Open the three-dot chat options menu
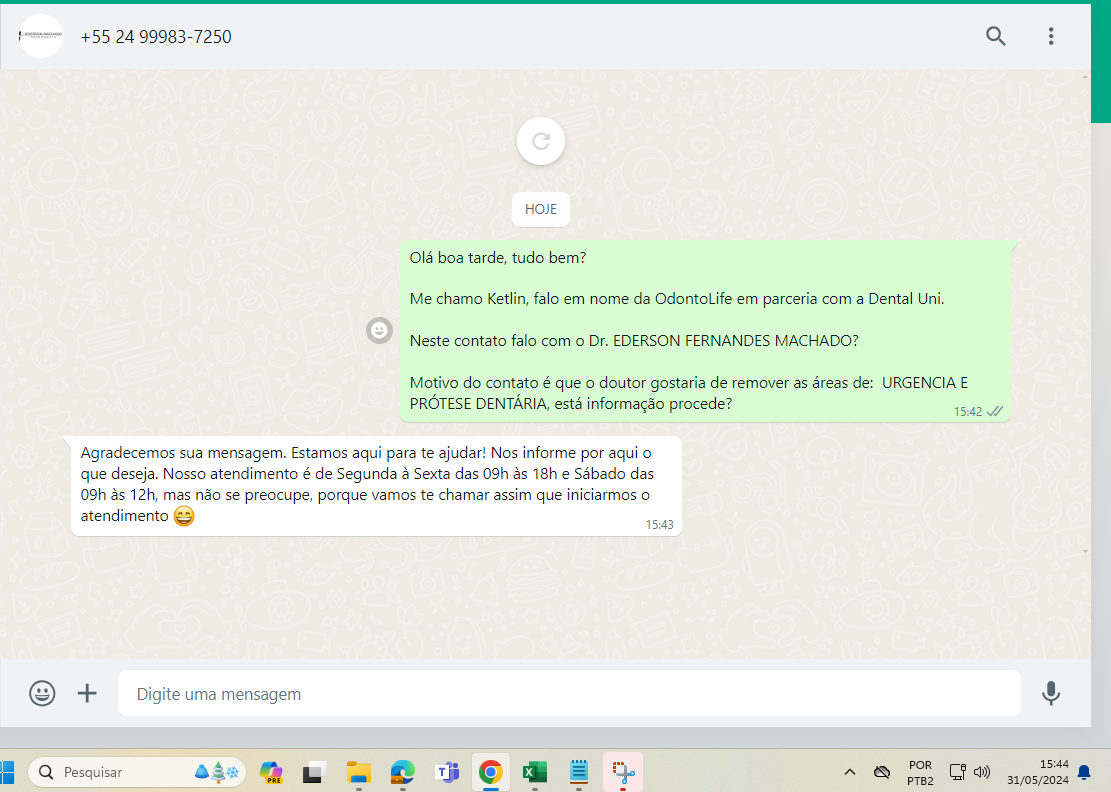 click(1050, 36)
